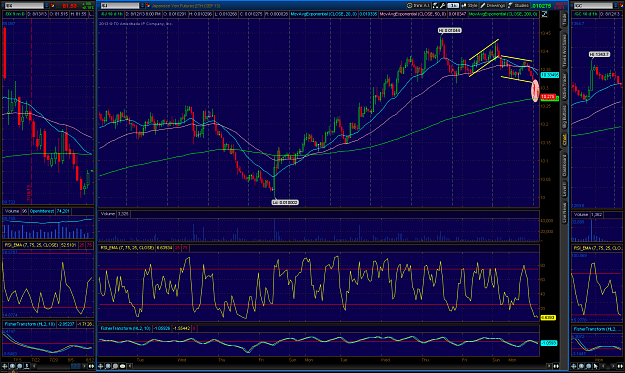Click the zoom-in magnifier below main chart

tap(108, 366)
